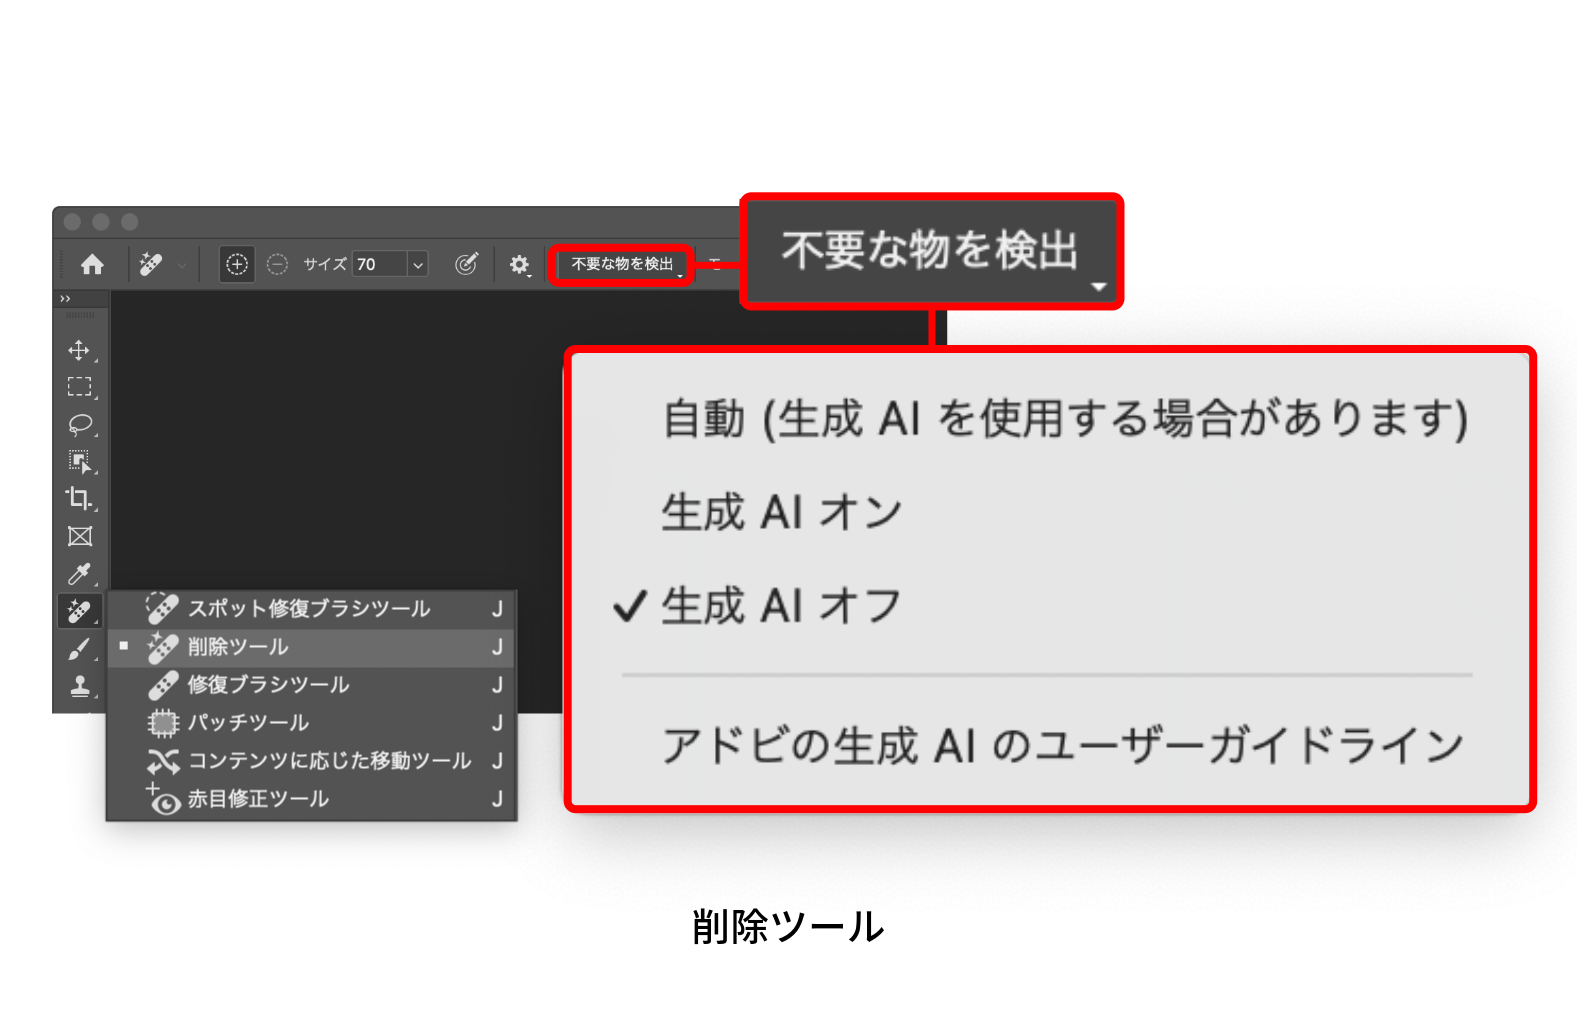Image resolution: width=1577 pixels, height=1031 pixels.
Task: Open the サイズ dropdown arrow
Action: tap(418, 265)
